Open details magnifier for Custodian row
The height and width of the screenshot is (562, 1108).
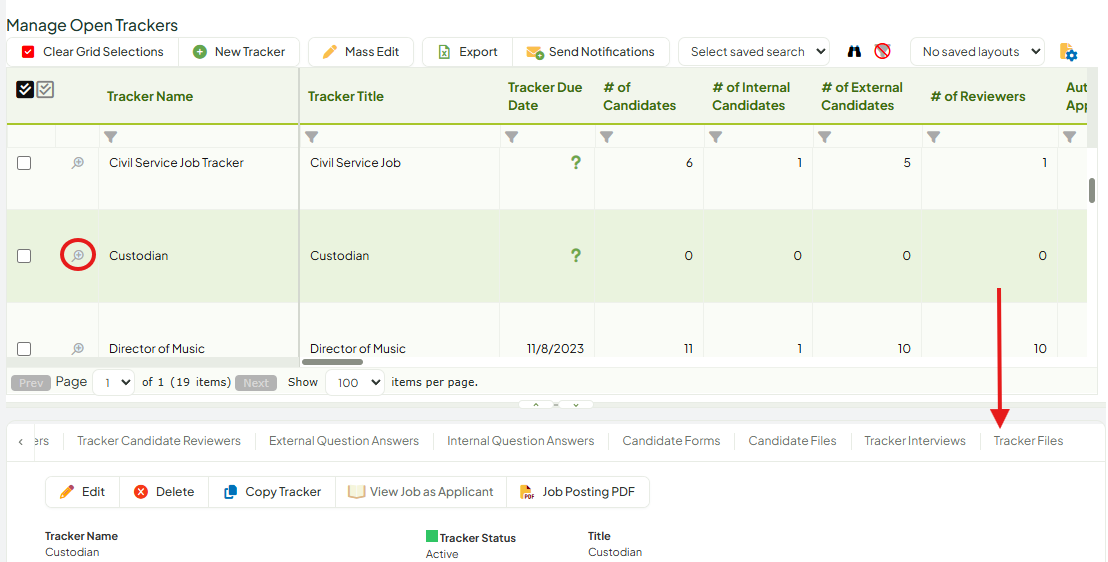78,255
